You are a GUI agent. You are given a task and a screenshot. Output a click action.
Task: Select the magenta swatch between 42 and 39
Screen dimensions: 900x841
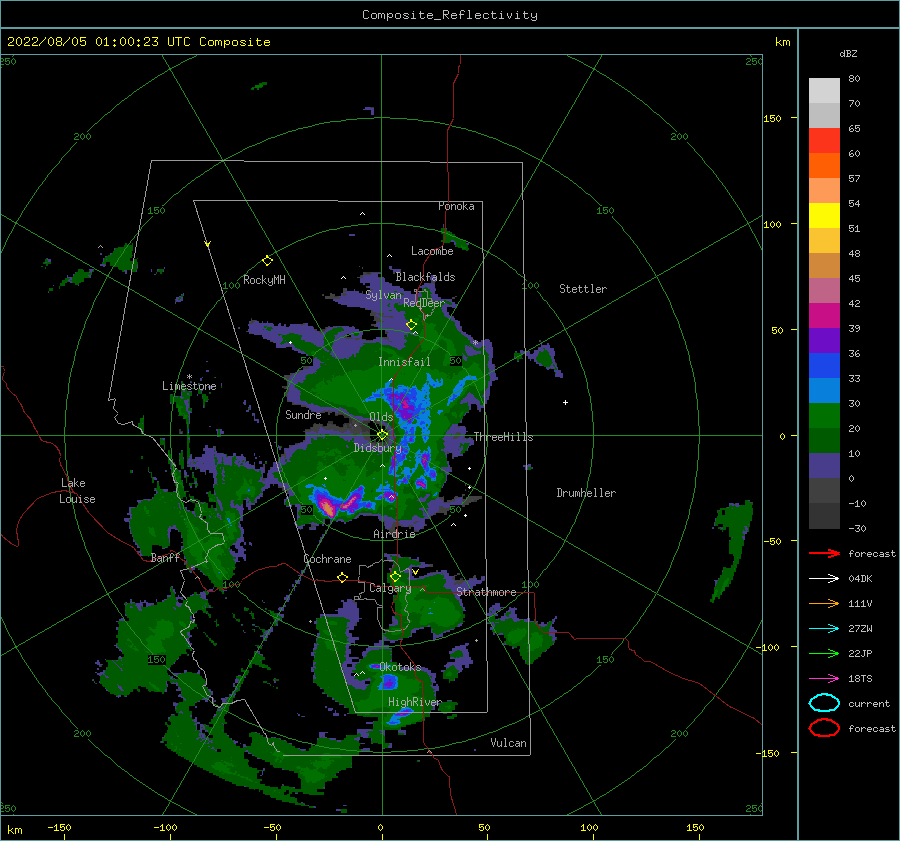tap(824, 315)
